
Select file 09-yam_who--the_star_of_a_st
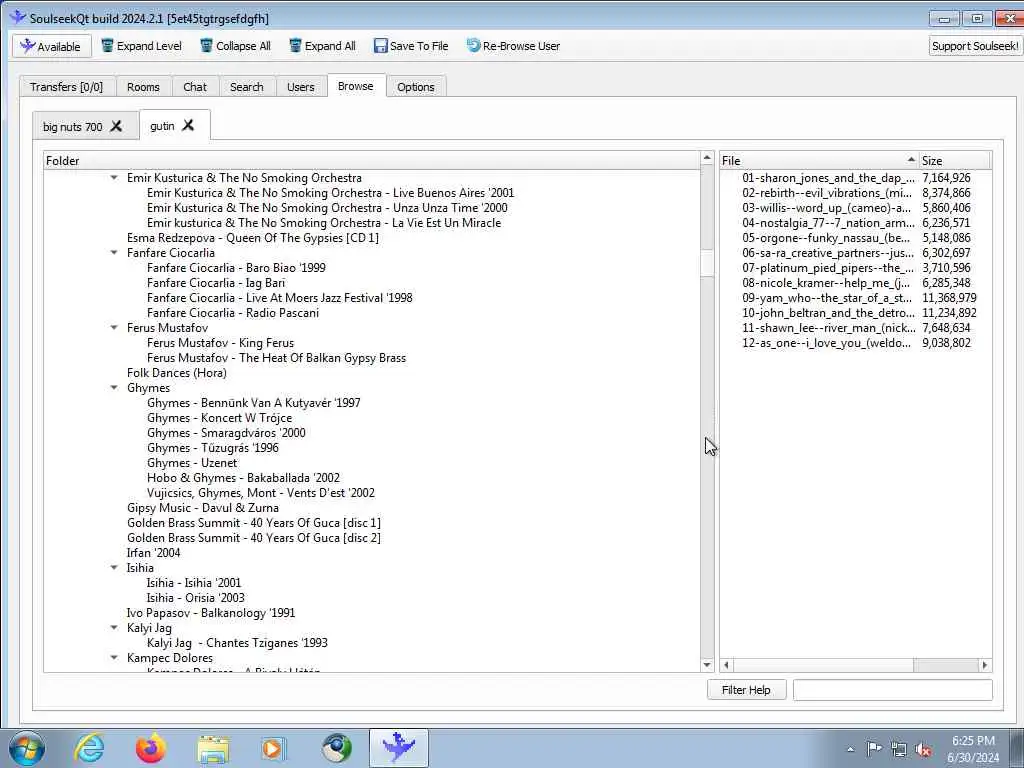click(827, 298)
